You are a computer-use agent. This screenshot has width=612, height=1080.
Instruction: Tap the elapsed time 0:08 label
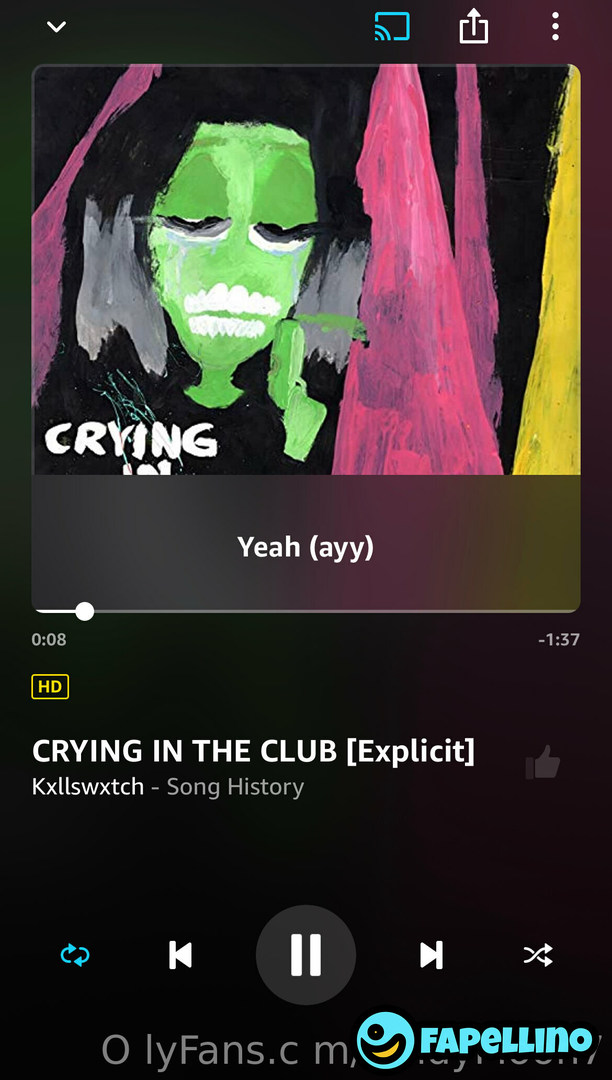click(x=49, y=639)
